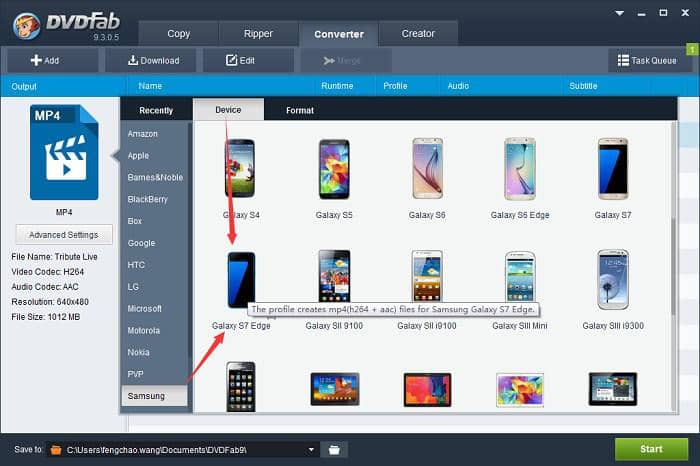Screen dimensions: 700x466
Task: Click the device grid vertical scrollbar
Action: click(x=674, y=265)
